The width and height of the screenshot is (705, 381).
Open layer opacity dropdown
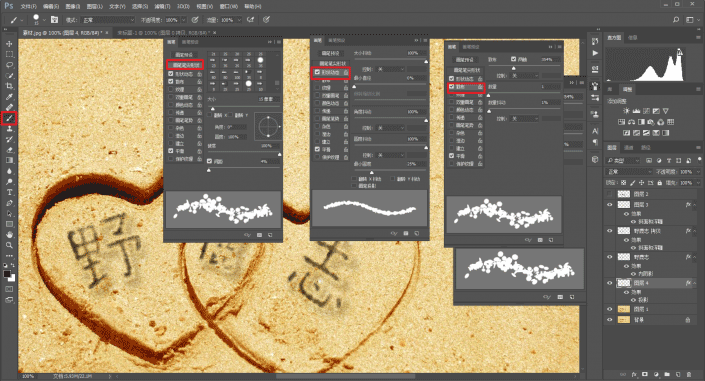(698, 172)
